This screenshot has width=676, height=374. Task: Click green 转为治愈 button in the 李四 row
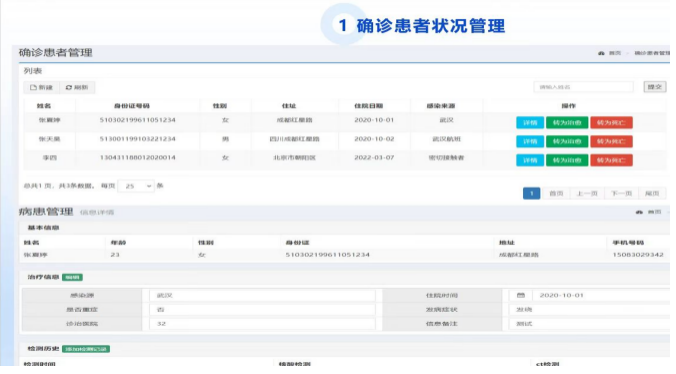[x=567, y=160]
